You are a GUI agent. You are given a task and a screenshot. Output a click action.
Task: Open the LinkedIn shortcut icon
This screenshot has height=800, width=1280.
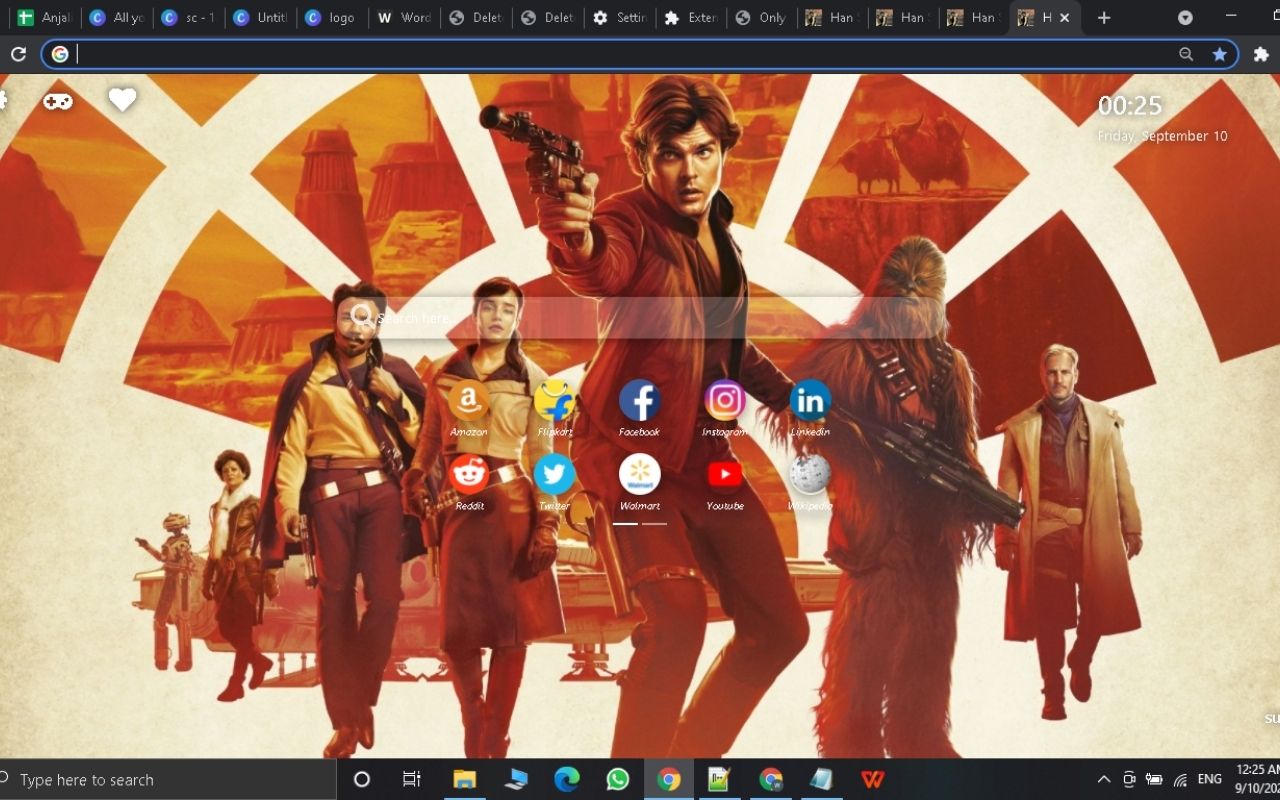(x=810, y=400)
